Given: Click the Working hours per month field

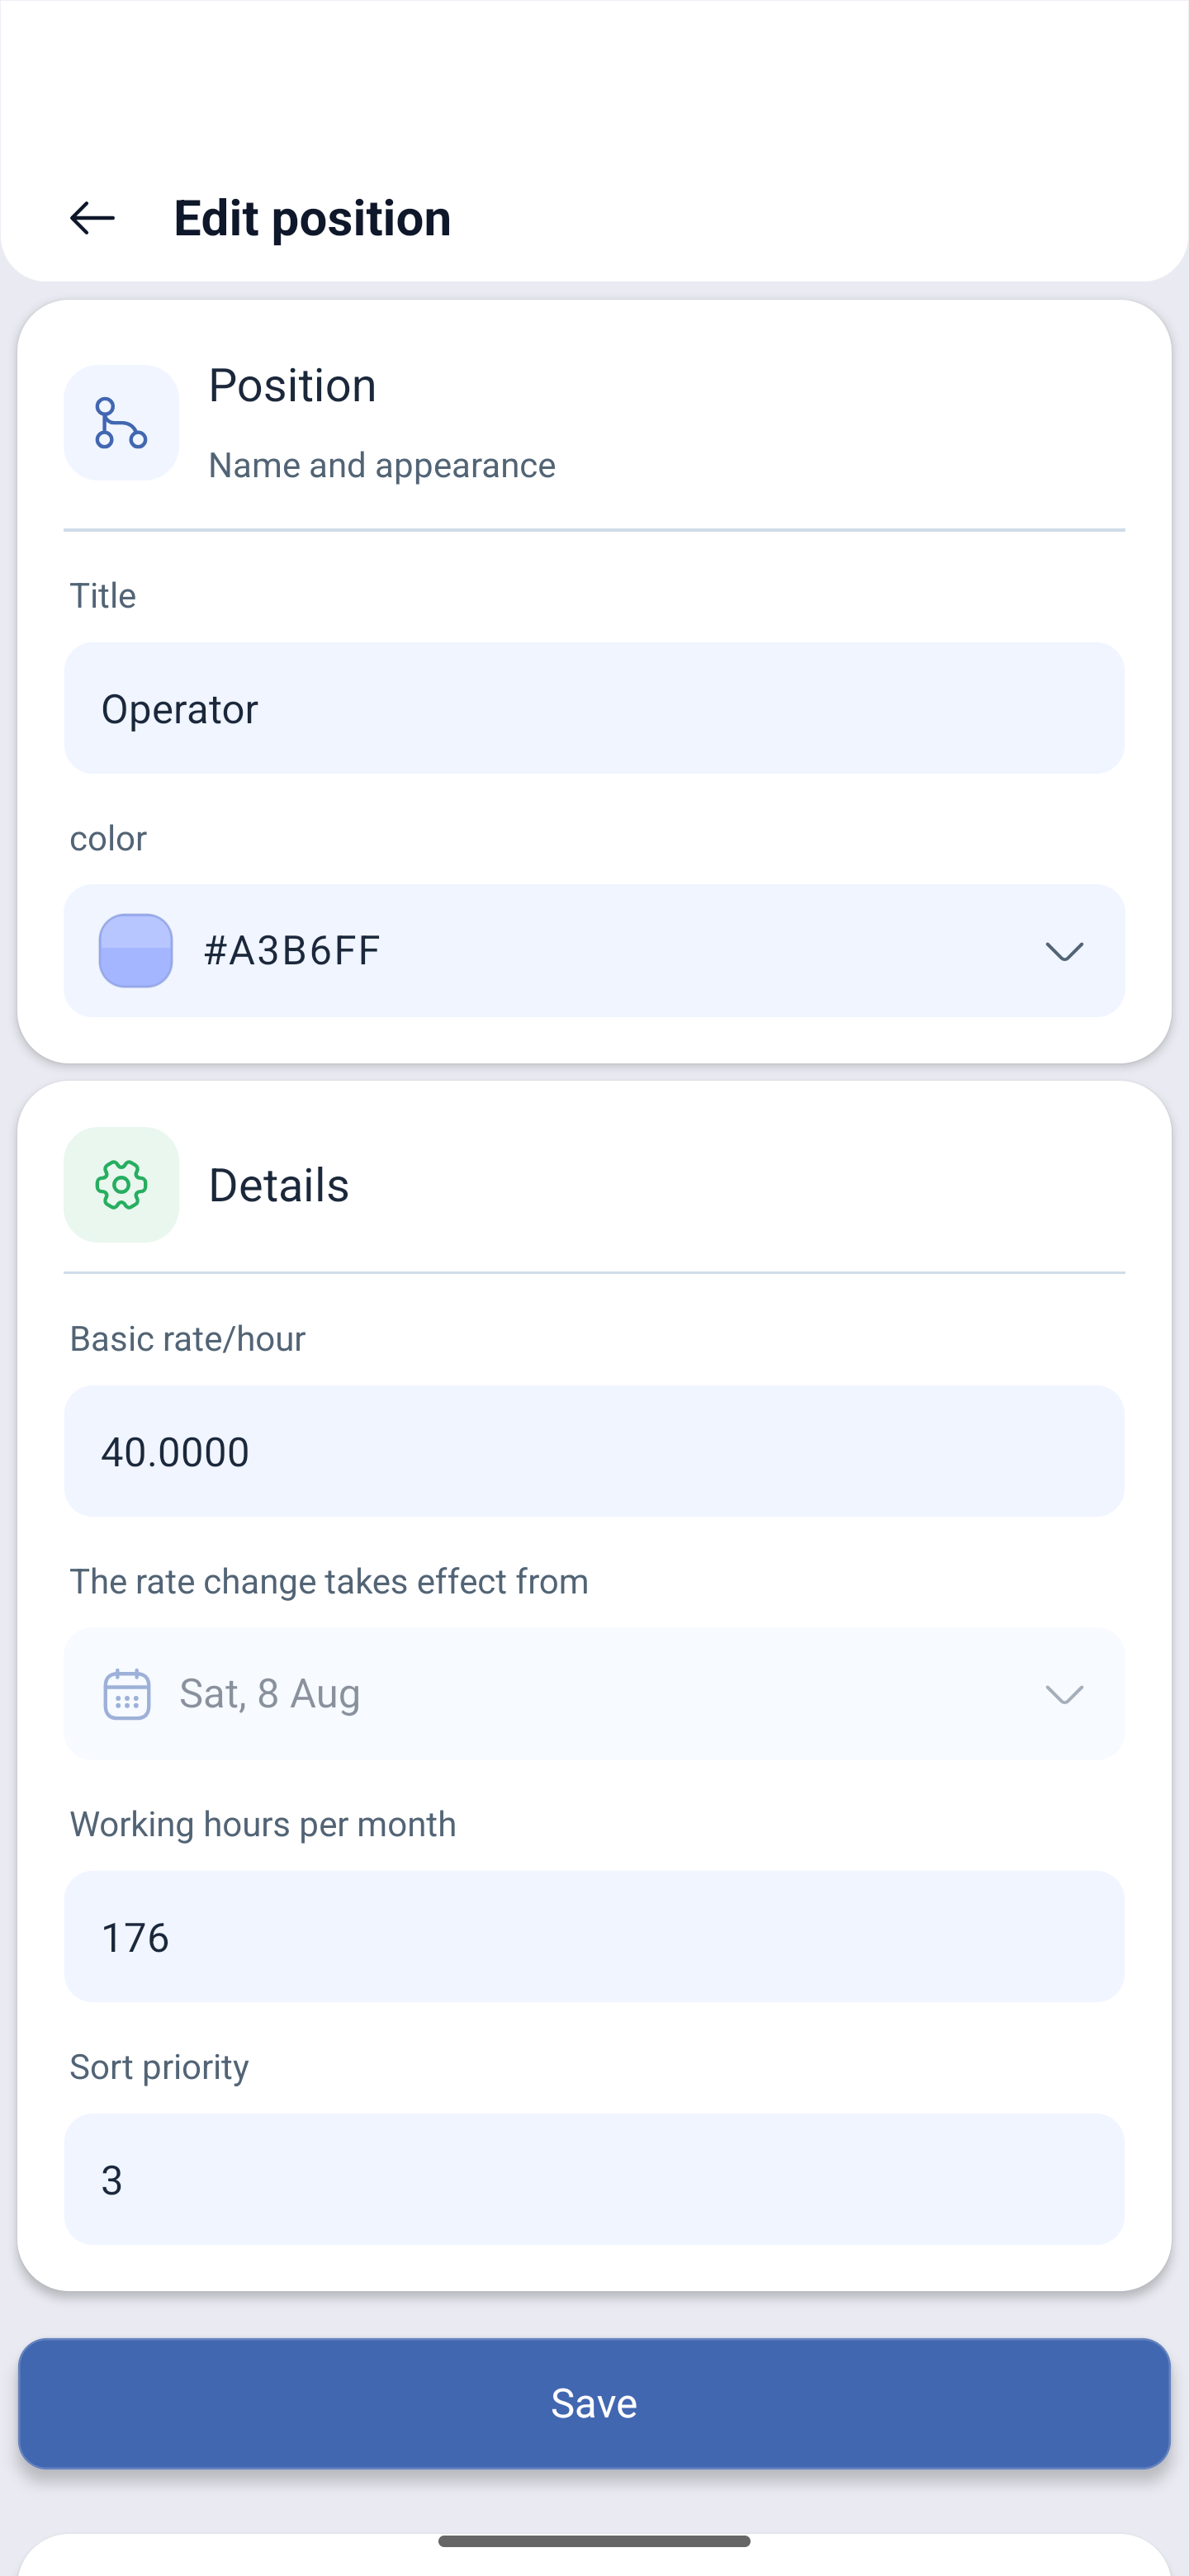Looking at the screenshot, I should point(594,1937).
